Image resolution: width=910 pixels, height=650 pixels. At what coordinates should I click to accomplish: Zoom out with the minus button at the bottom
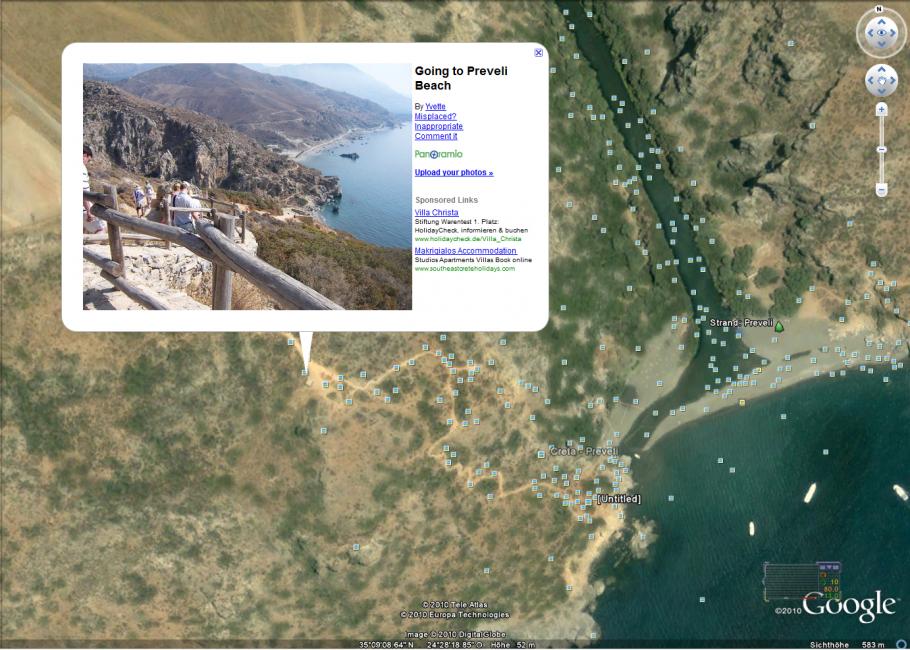click(881, 189)
